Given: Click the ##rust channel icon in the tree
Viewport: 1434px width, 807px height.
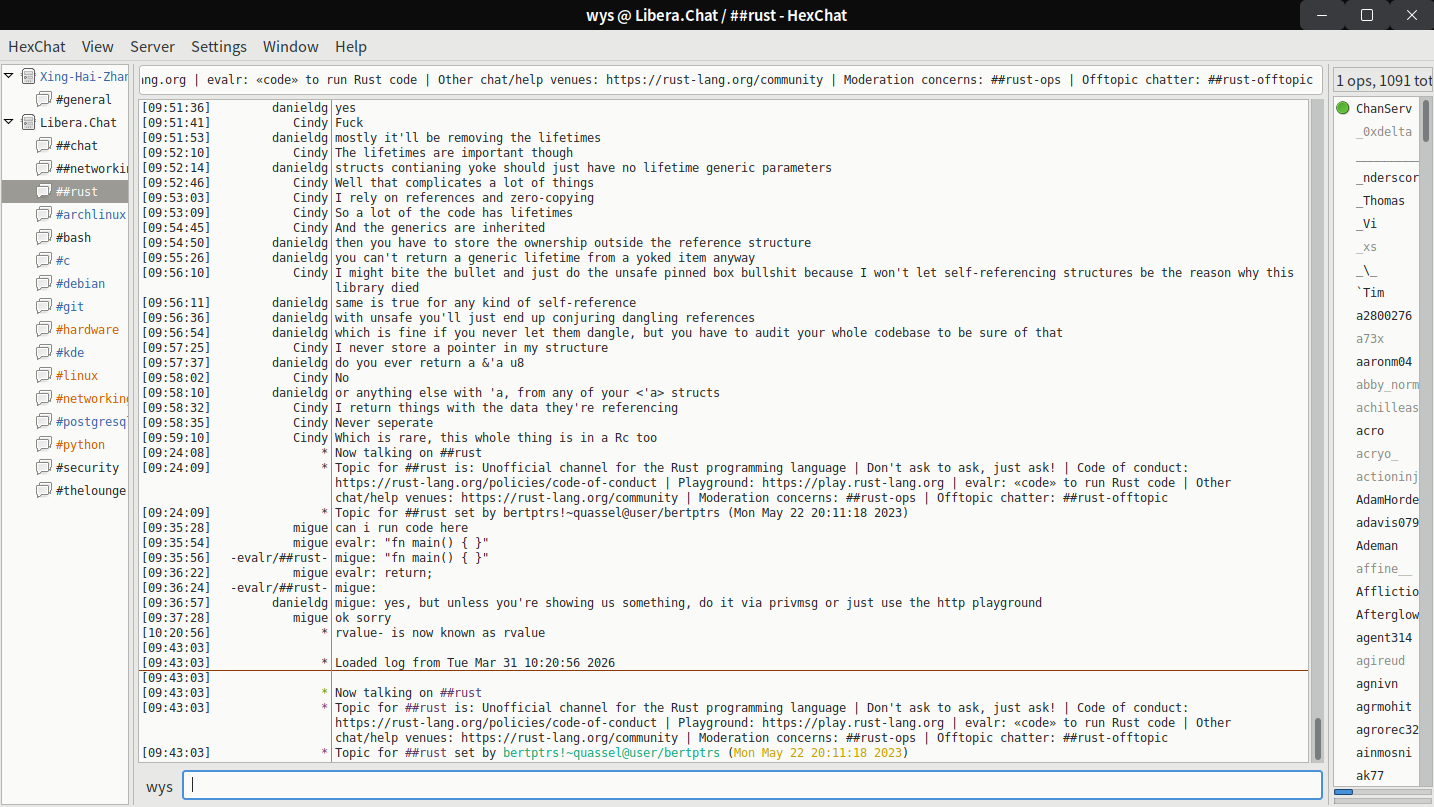Looking at the screenshot, I should click(x=44, y=191).
